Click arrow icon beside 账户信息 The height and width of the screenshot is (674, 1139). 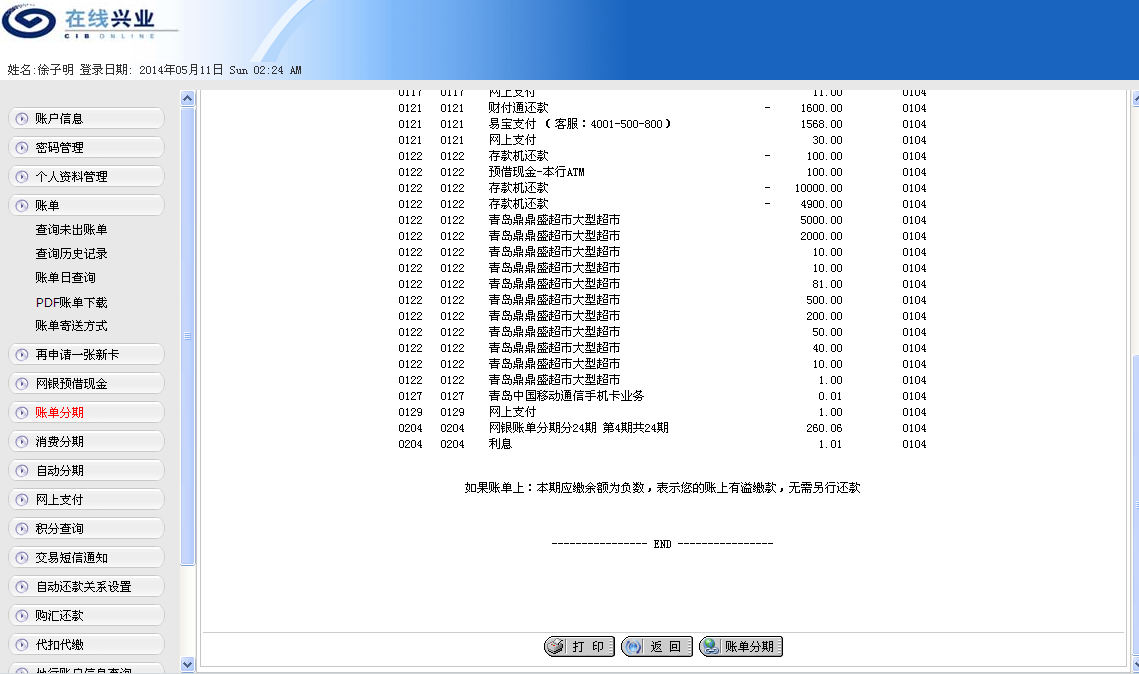pos(22,118)
